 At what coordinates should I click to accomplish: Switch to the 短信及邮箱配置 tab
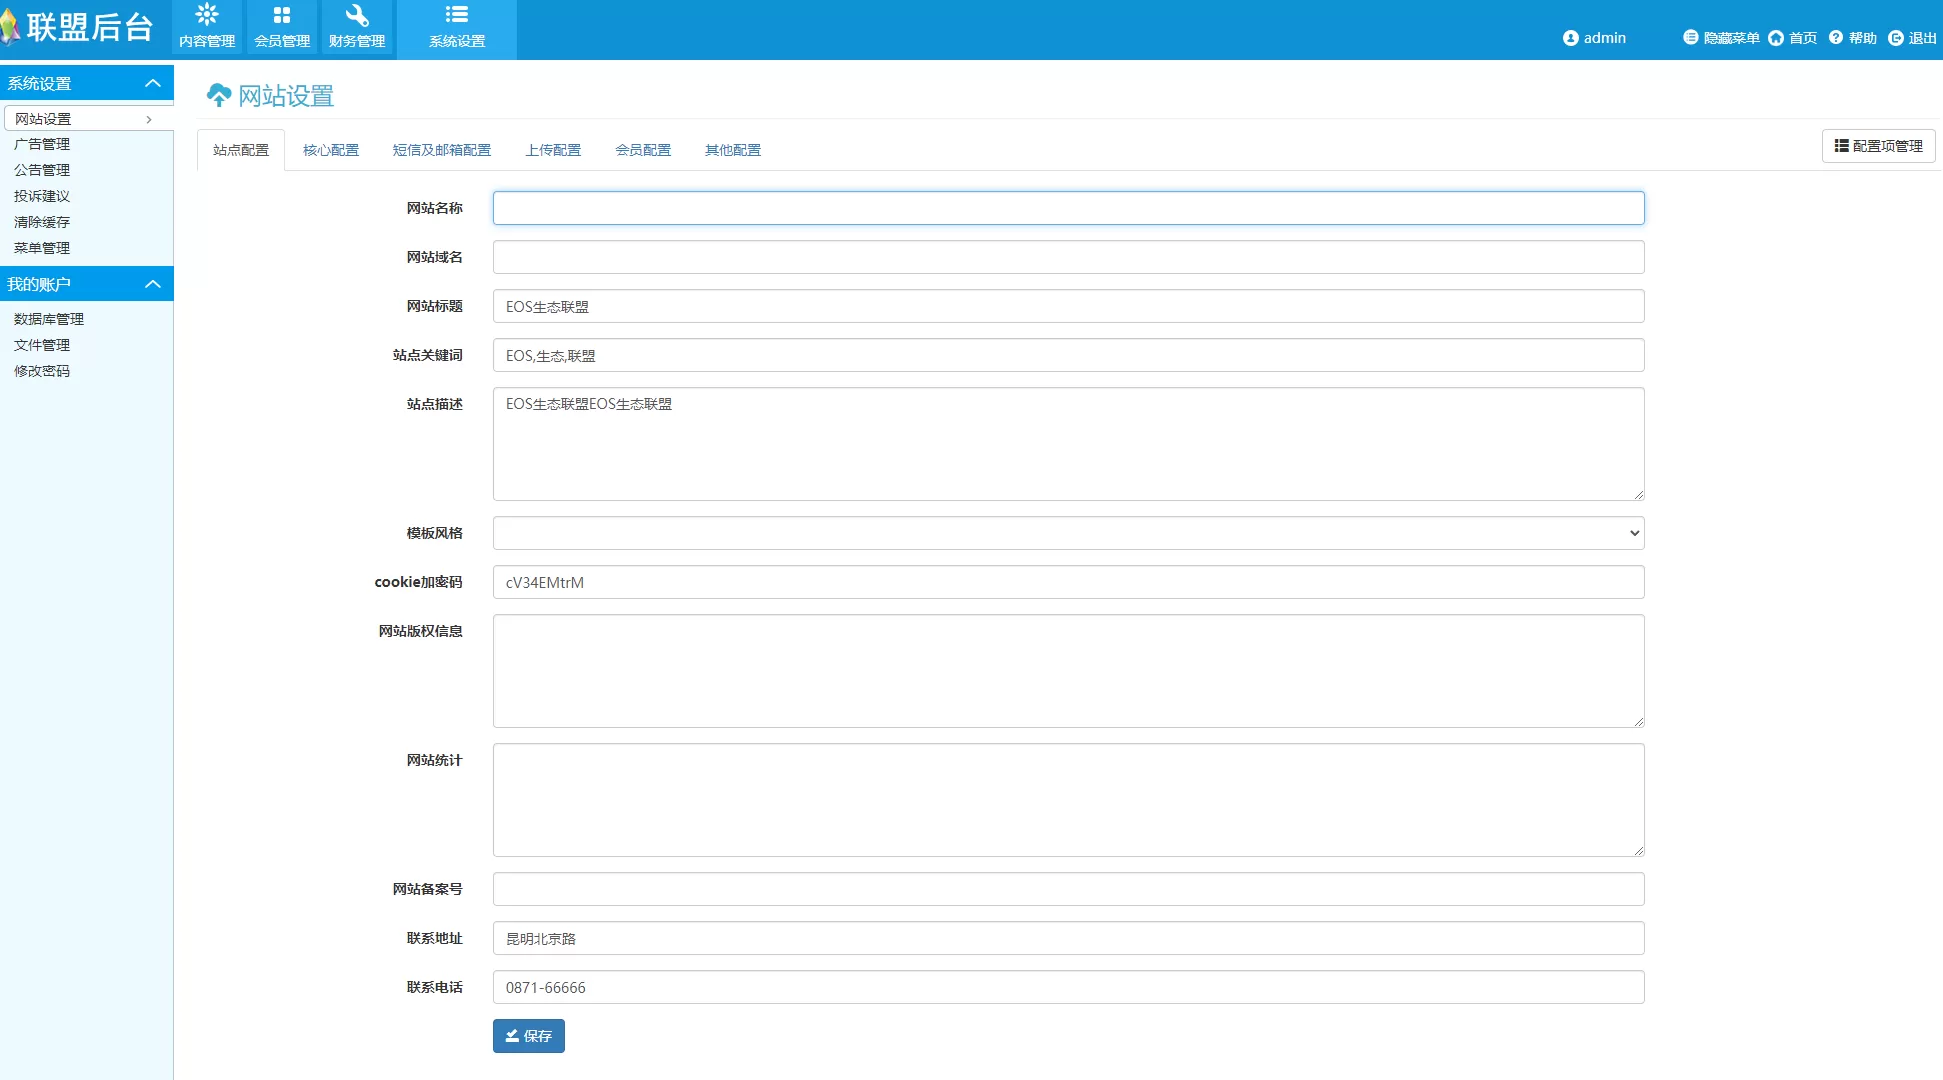(442, 150)
